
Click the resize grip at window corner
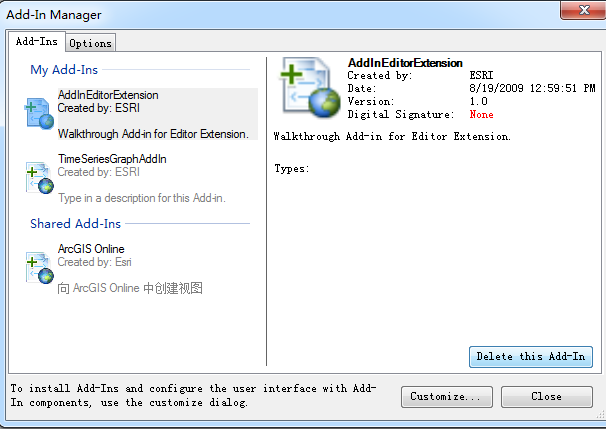tap(600, 416)
